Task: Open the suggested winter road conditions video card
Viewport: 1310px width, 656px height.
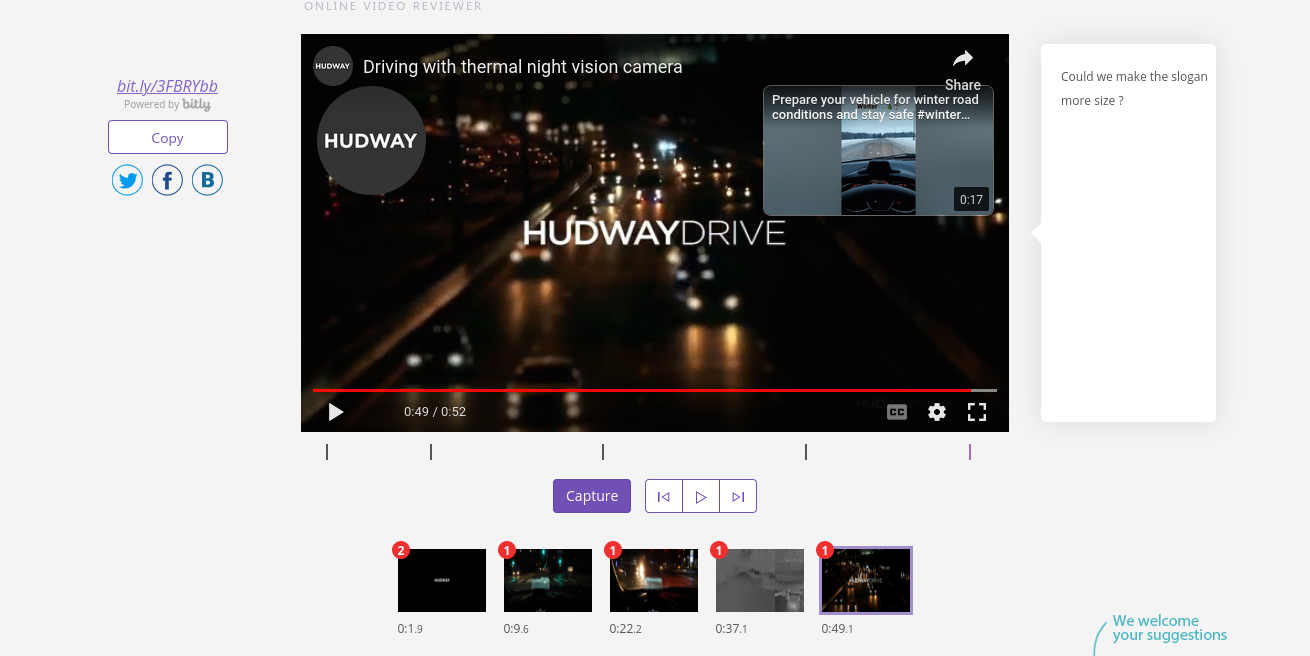Action: click(878, 150)
